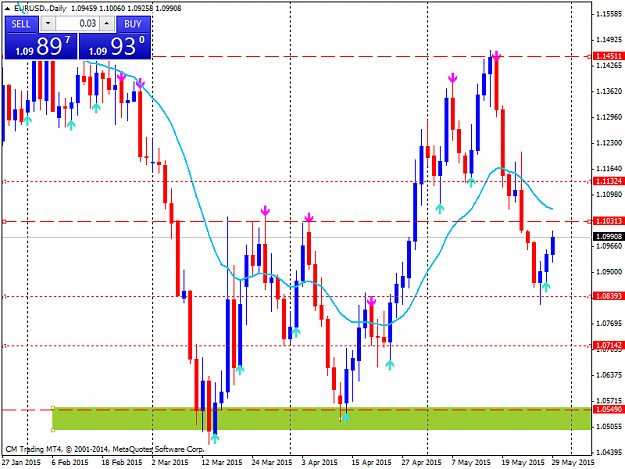Image resolution: width=625 pixels, height=469 pixels.
Task: Decrease trade volume with down arrow
Action: [48, 24]
